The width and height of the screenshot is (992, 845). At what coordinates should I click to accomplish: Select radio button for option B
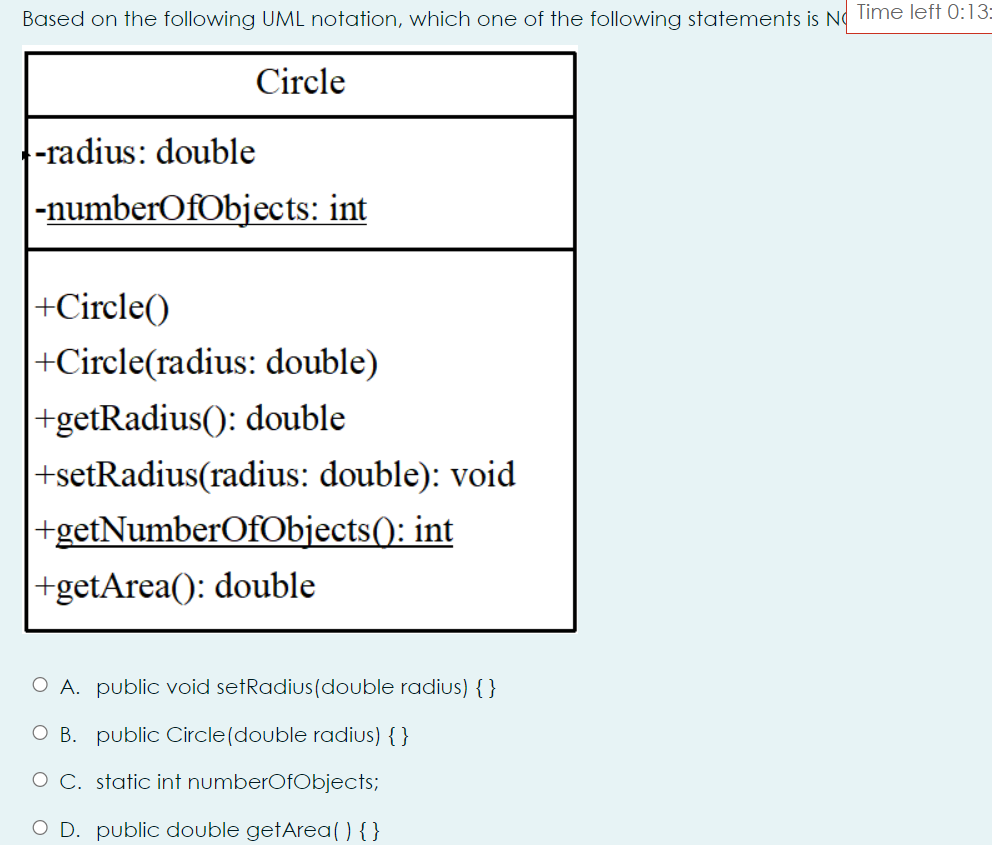40,732
